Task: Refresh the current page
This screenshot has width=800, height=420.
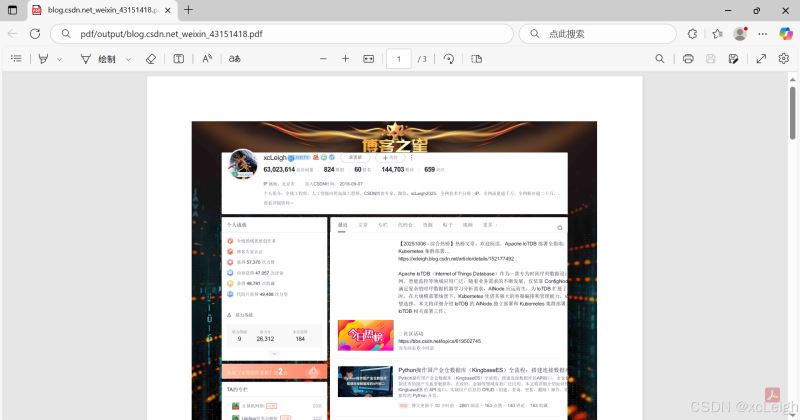Action: click(35, 34)
